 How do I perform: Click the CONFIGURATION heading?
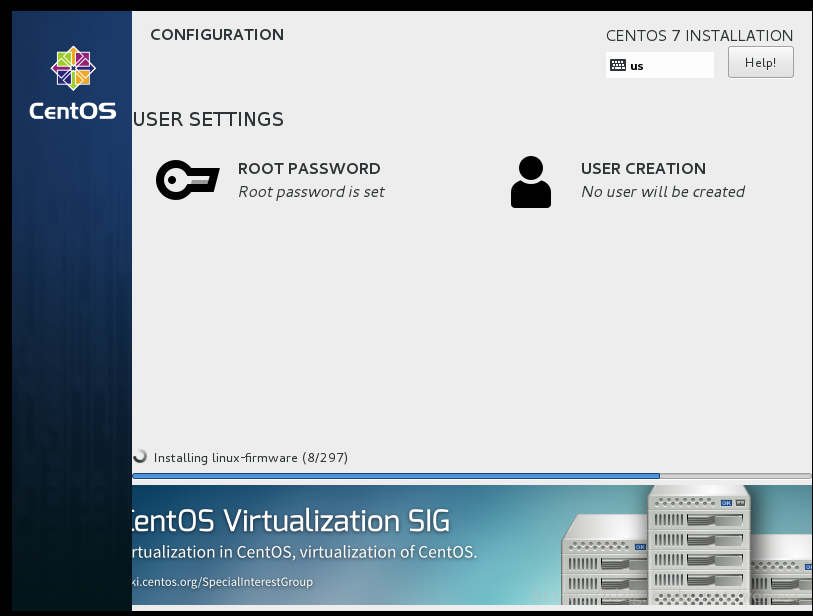(x=217, y=35)
